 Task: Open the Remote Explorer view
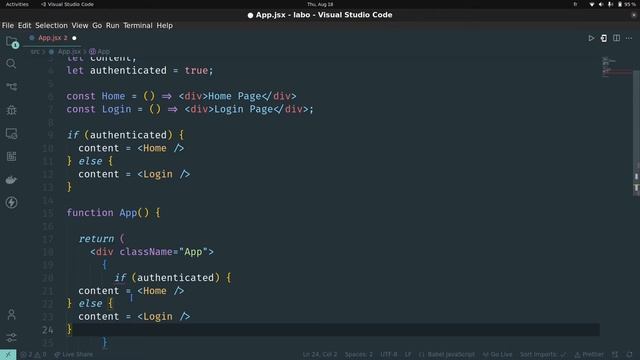(11, 133)
